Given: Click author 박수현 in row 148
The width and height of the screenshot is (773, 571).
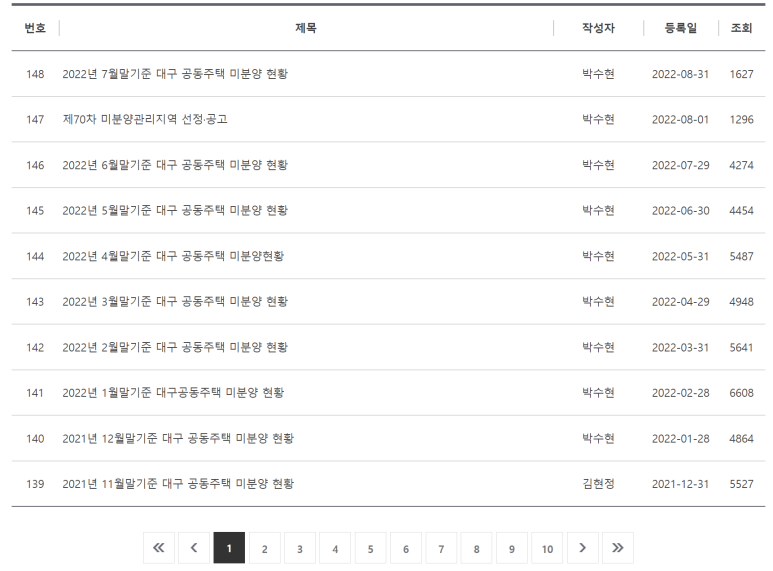Looking at the screenshot, I should point(598,74).
